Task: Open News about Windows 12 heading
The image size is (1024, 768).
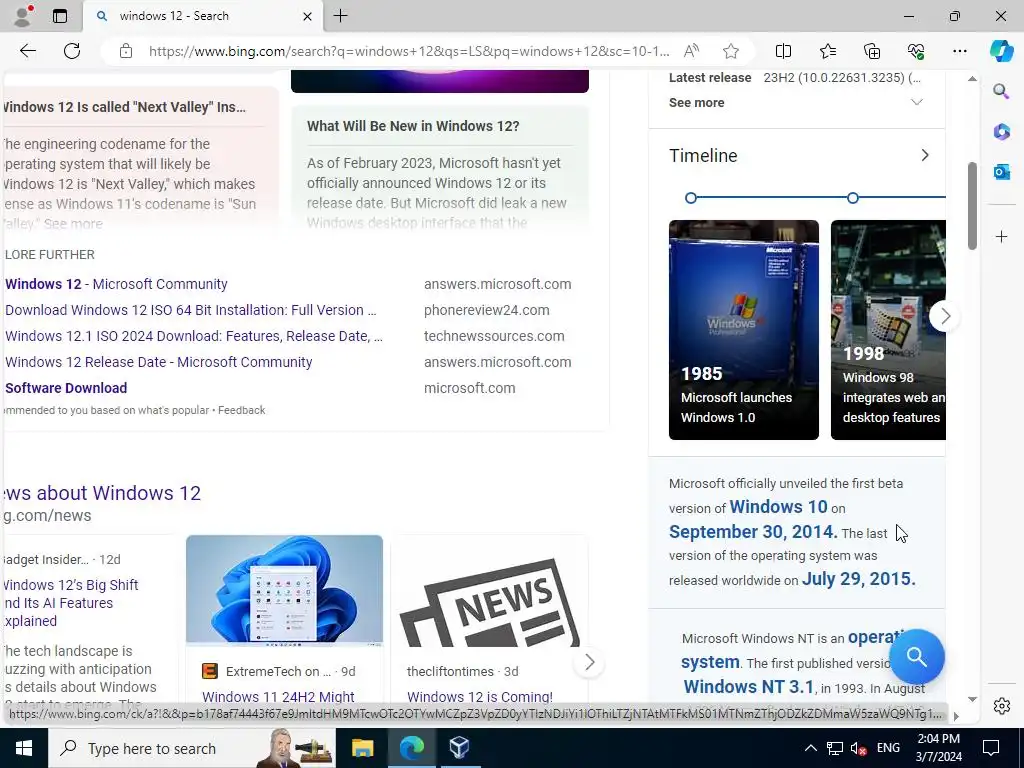Action: (102, 492)
